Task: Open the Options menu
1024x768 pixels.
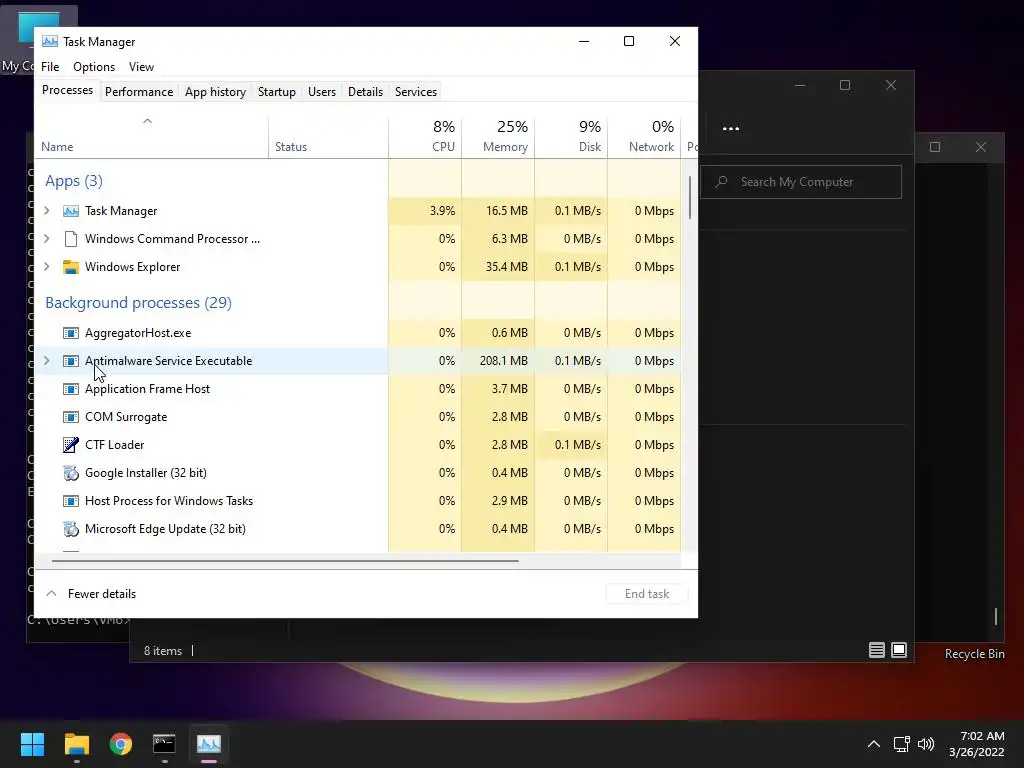Action: click(x=94, y=67)
